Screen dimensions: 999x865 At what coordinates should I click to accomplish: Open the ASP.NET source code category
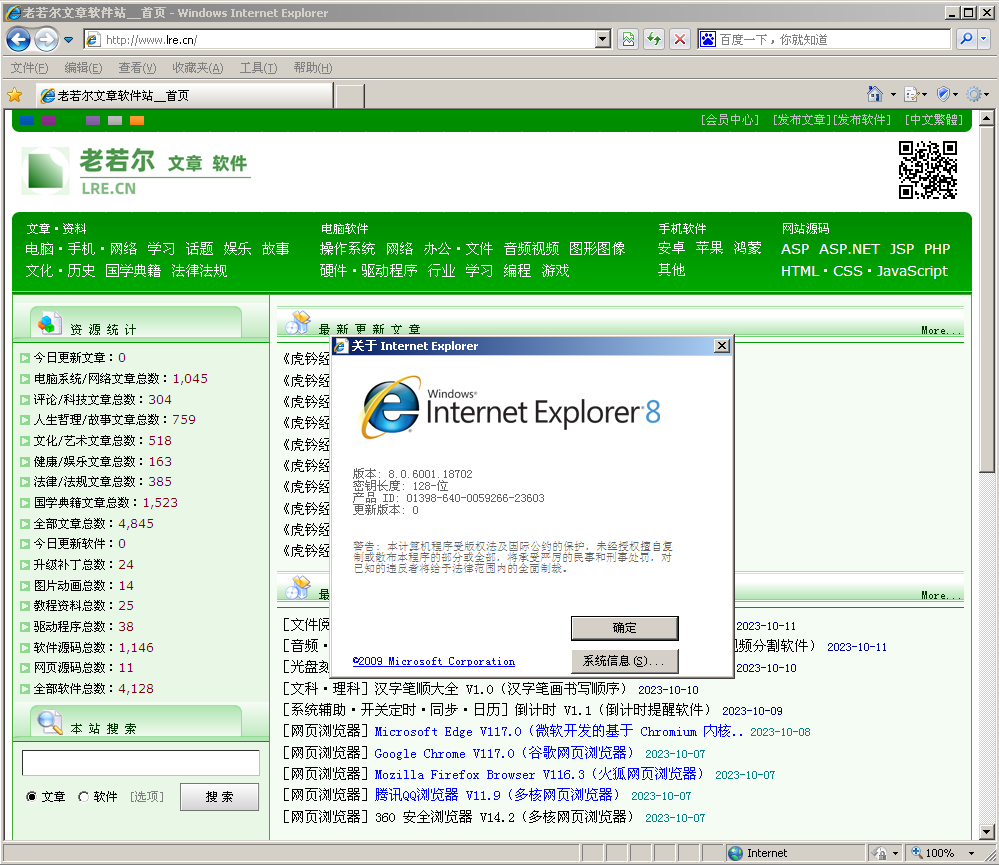[849, 249]
